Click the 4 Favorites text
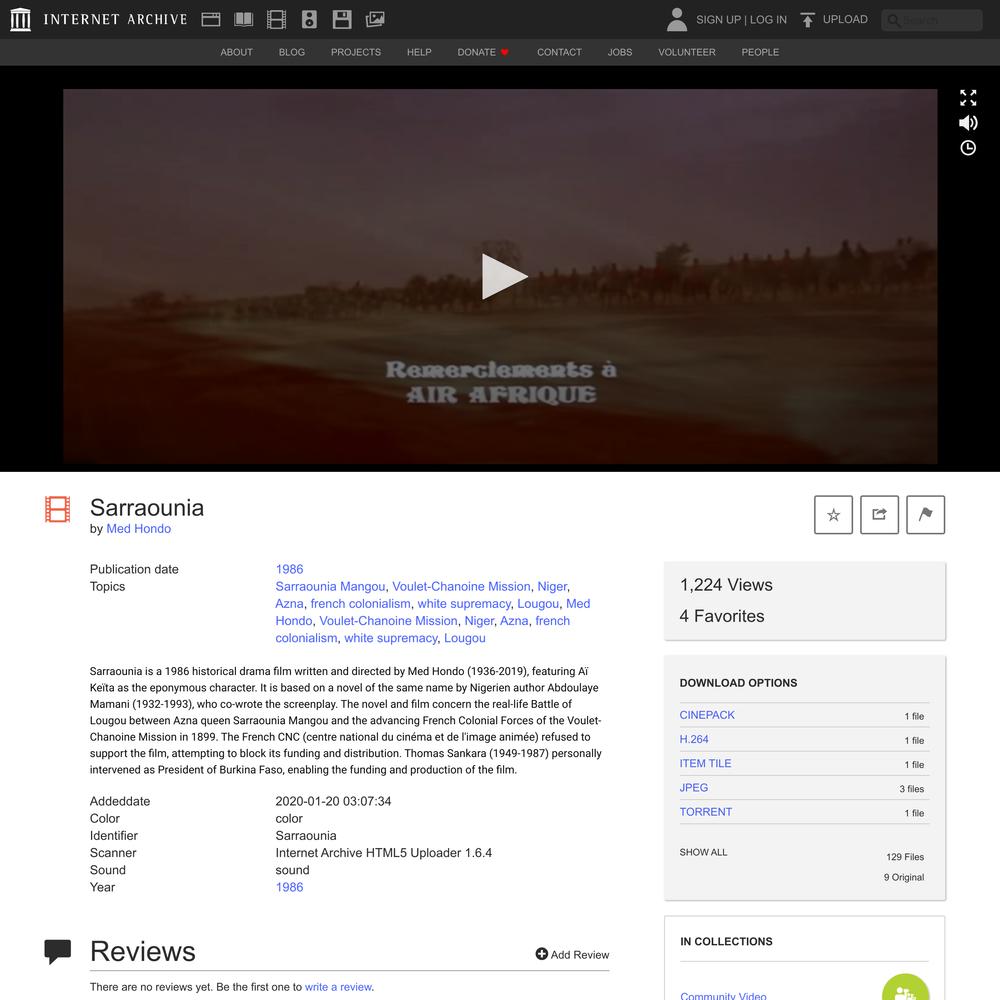 722,616
